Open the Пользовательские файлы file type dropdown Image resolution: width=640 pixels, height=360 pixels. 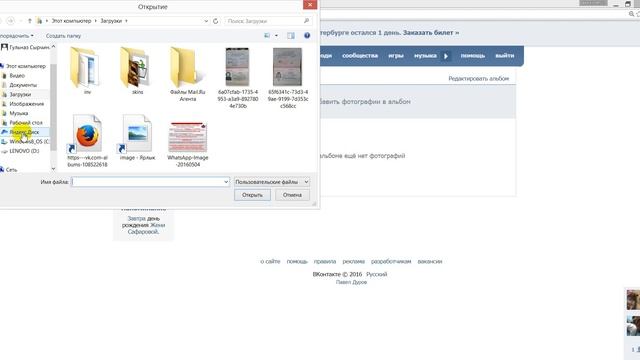pos(271,182)
